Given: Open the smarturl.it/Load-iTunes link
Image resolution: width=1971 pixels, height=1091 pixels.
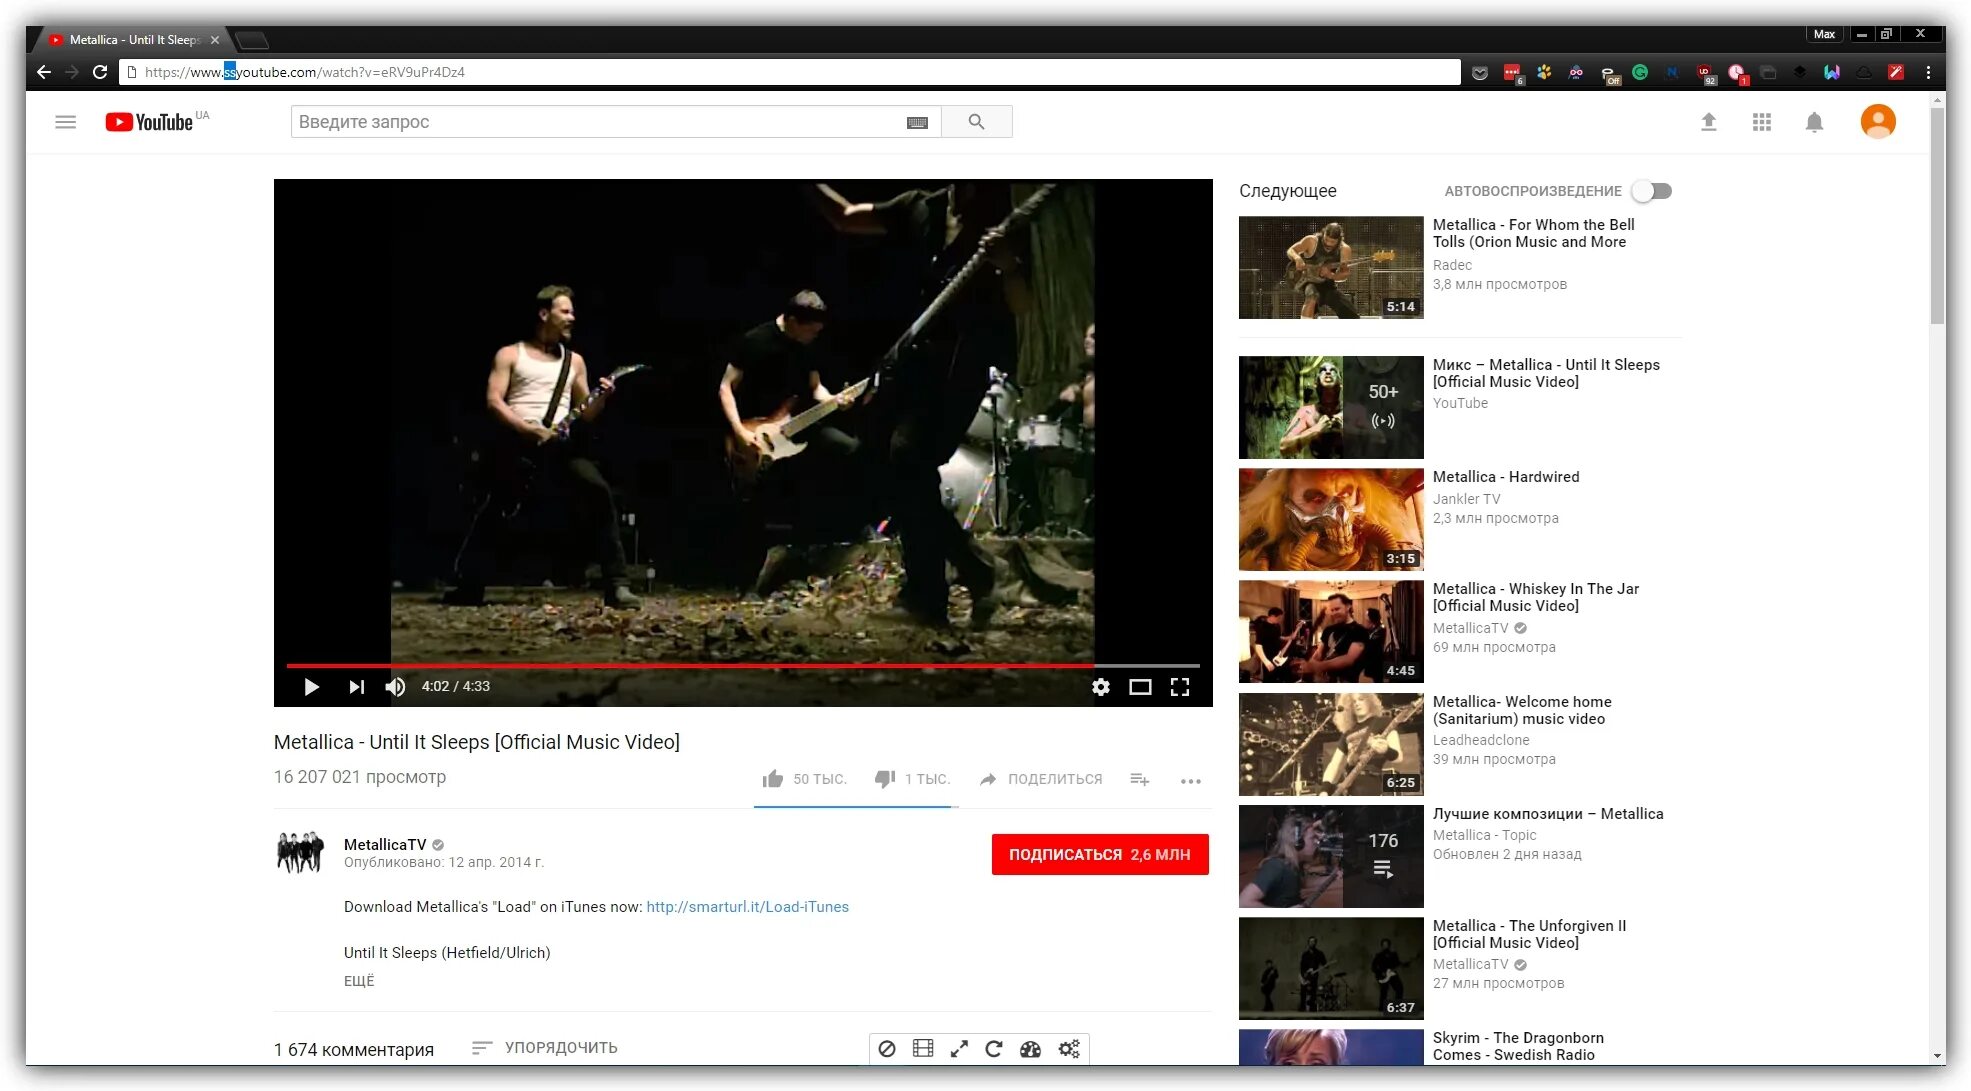Looking at the screenshot, I should click(747, 907).
